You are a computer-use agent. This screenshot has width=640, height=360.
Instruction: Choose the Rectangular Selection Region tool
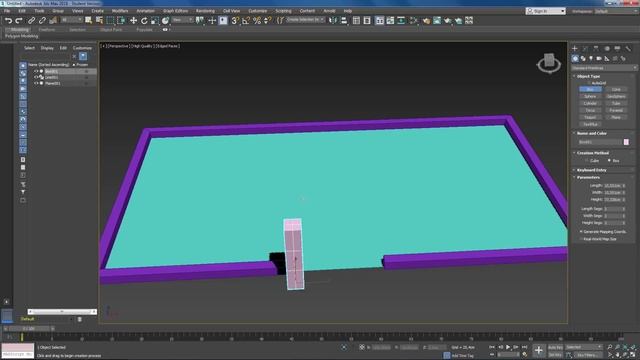click(x=110, y=20)
